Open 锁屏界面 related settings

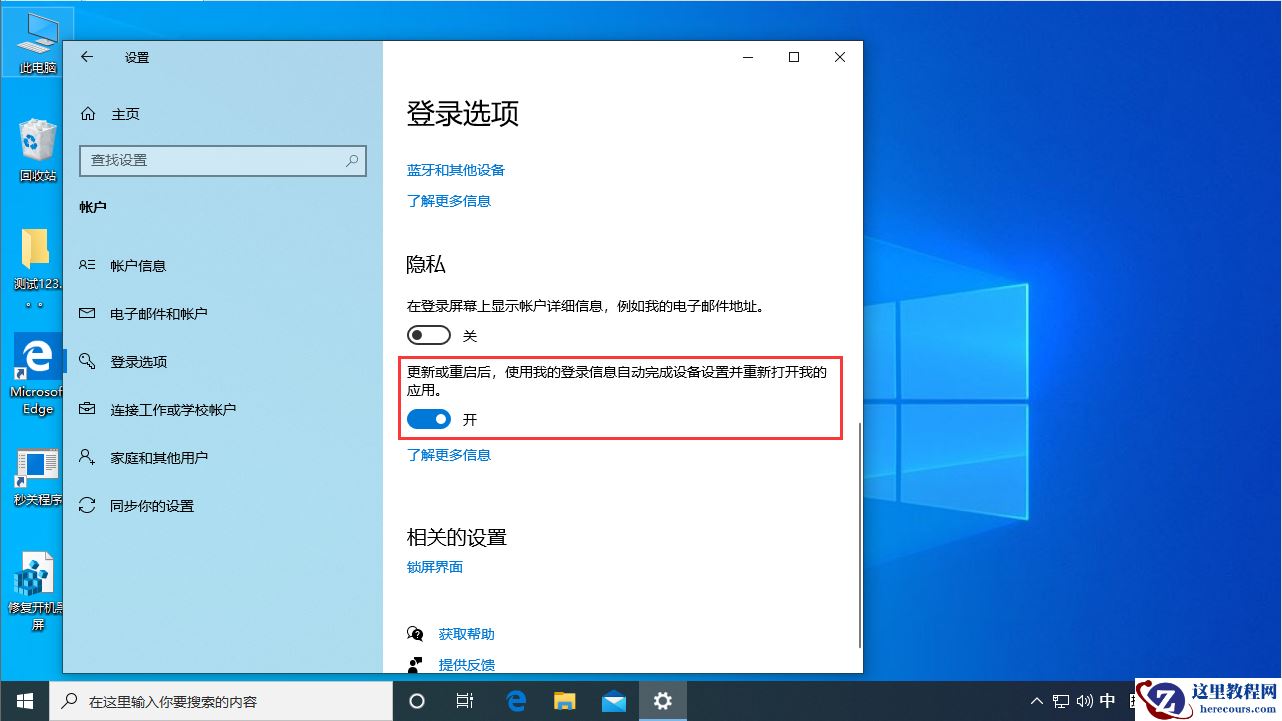click(x=434, y=566)
